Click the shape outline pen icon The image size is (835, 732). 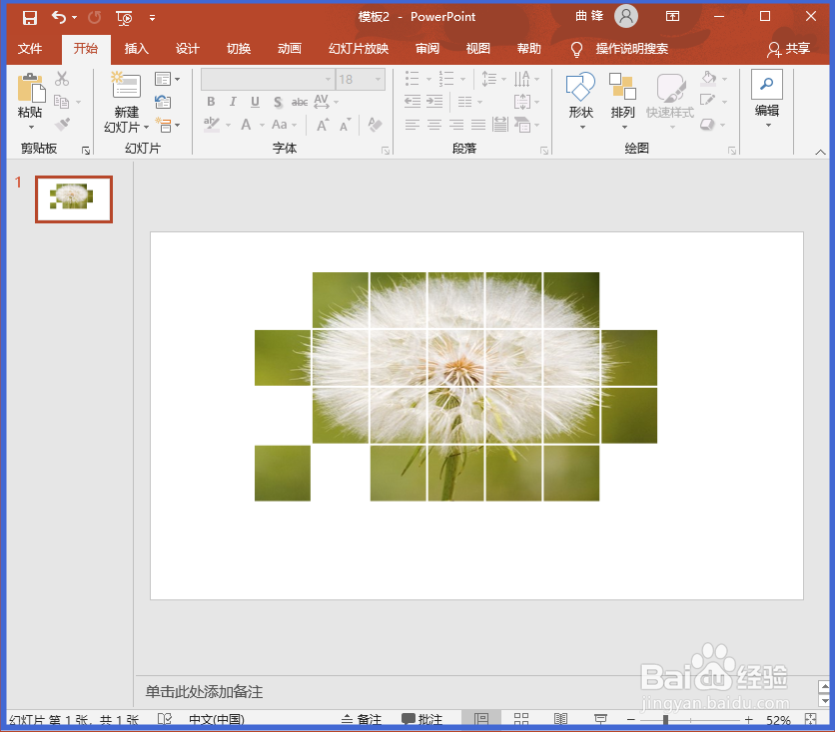pyautogui.click(x=708, y=101)
